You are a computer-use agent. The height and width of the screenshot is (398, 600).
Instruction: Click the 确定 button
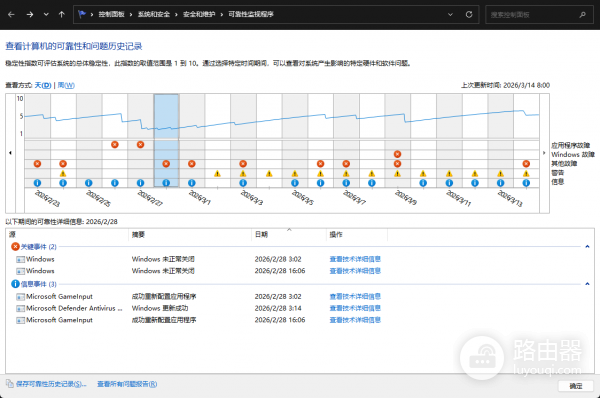576,386
